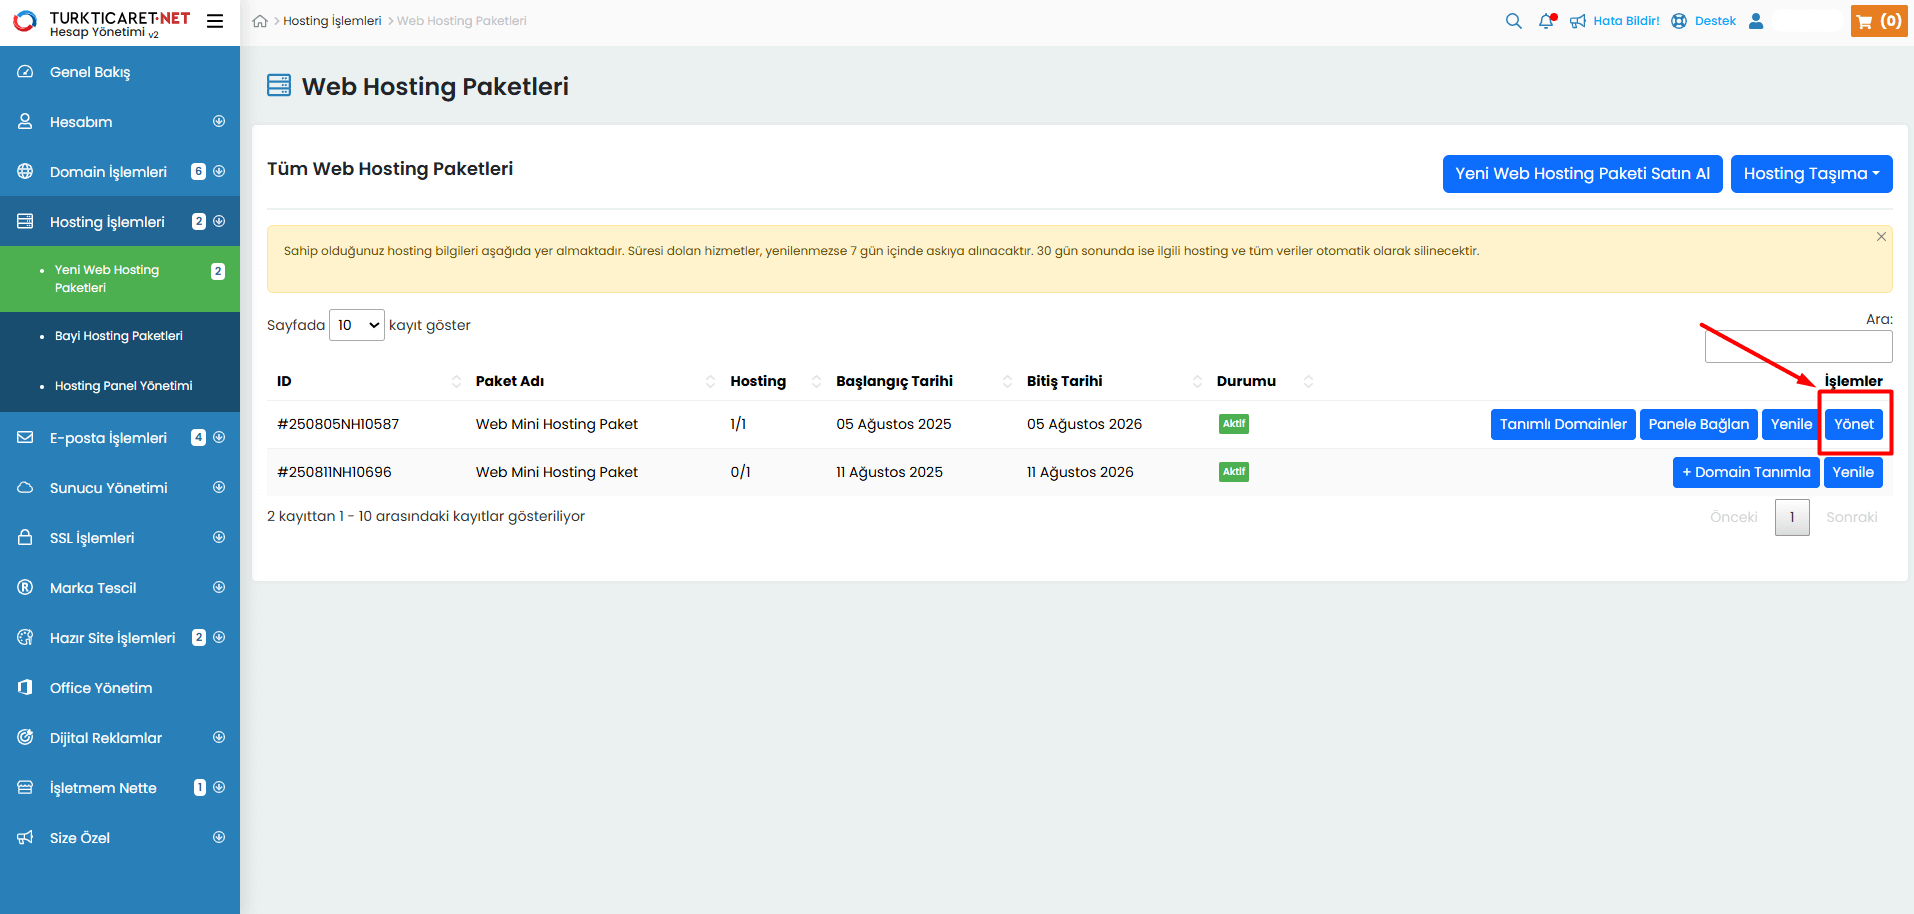Viewport: 1914px width, 914px height.
Task: Open the shopping cart icon
Action: point(1878,21)
